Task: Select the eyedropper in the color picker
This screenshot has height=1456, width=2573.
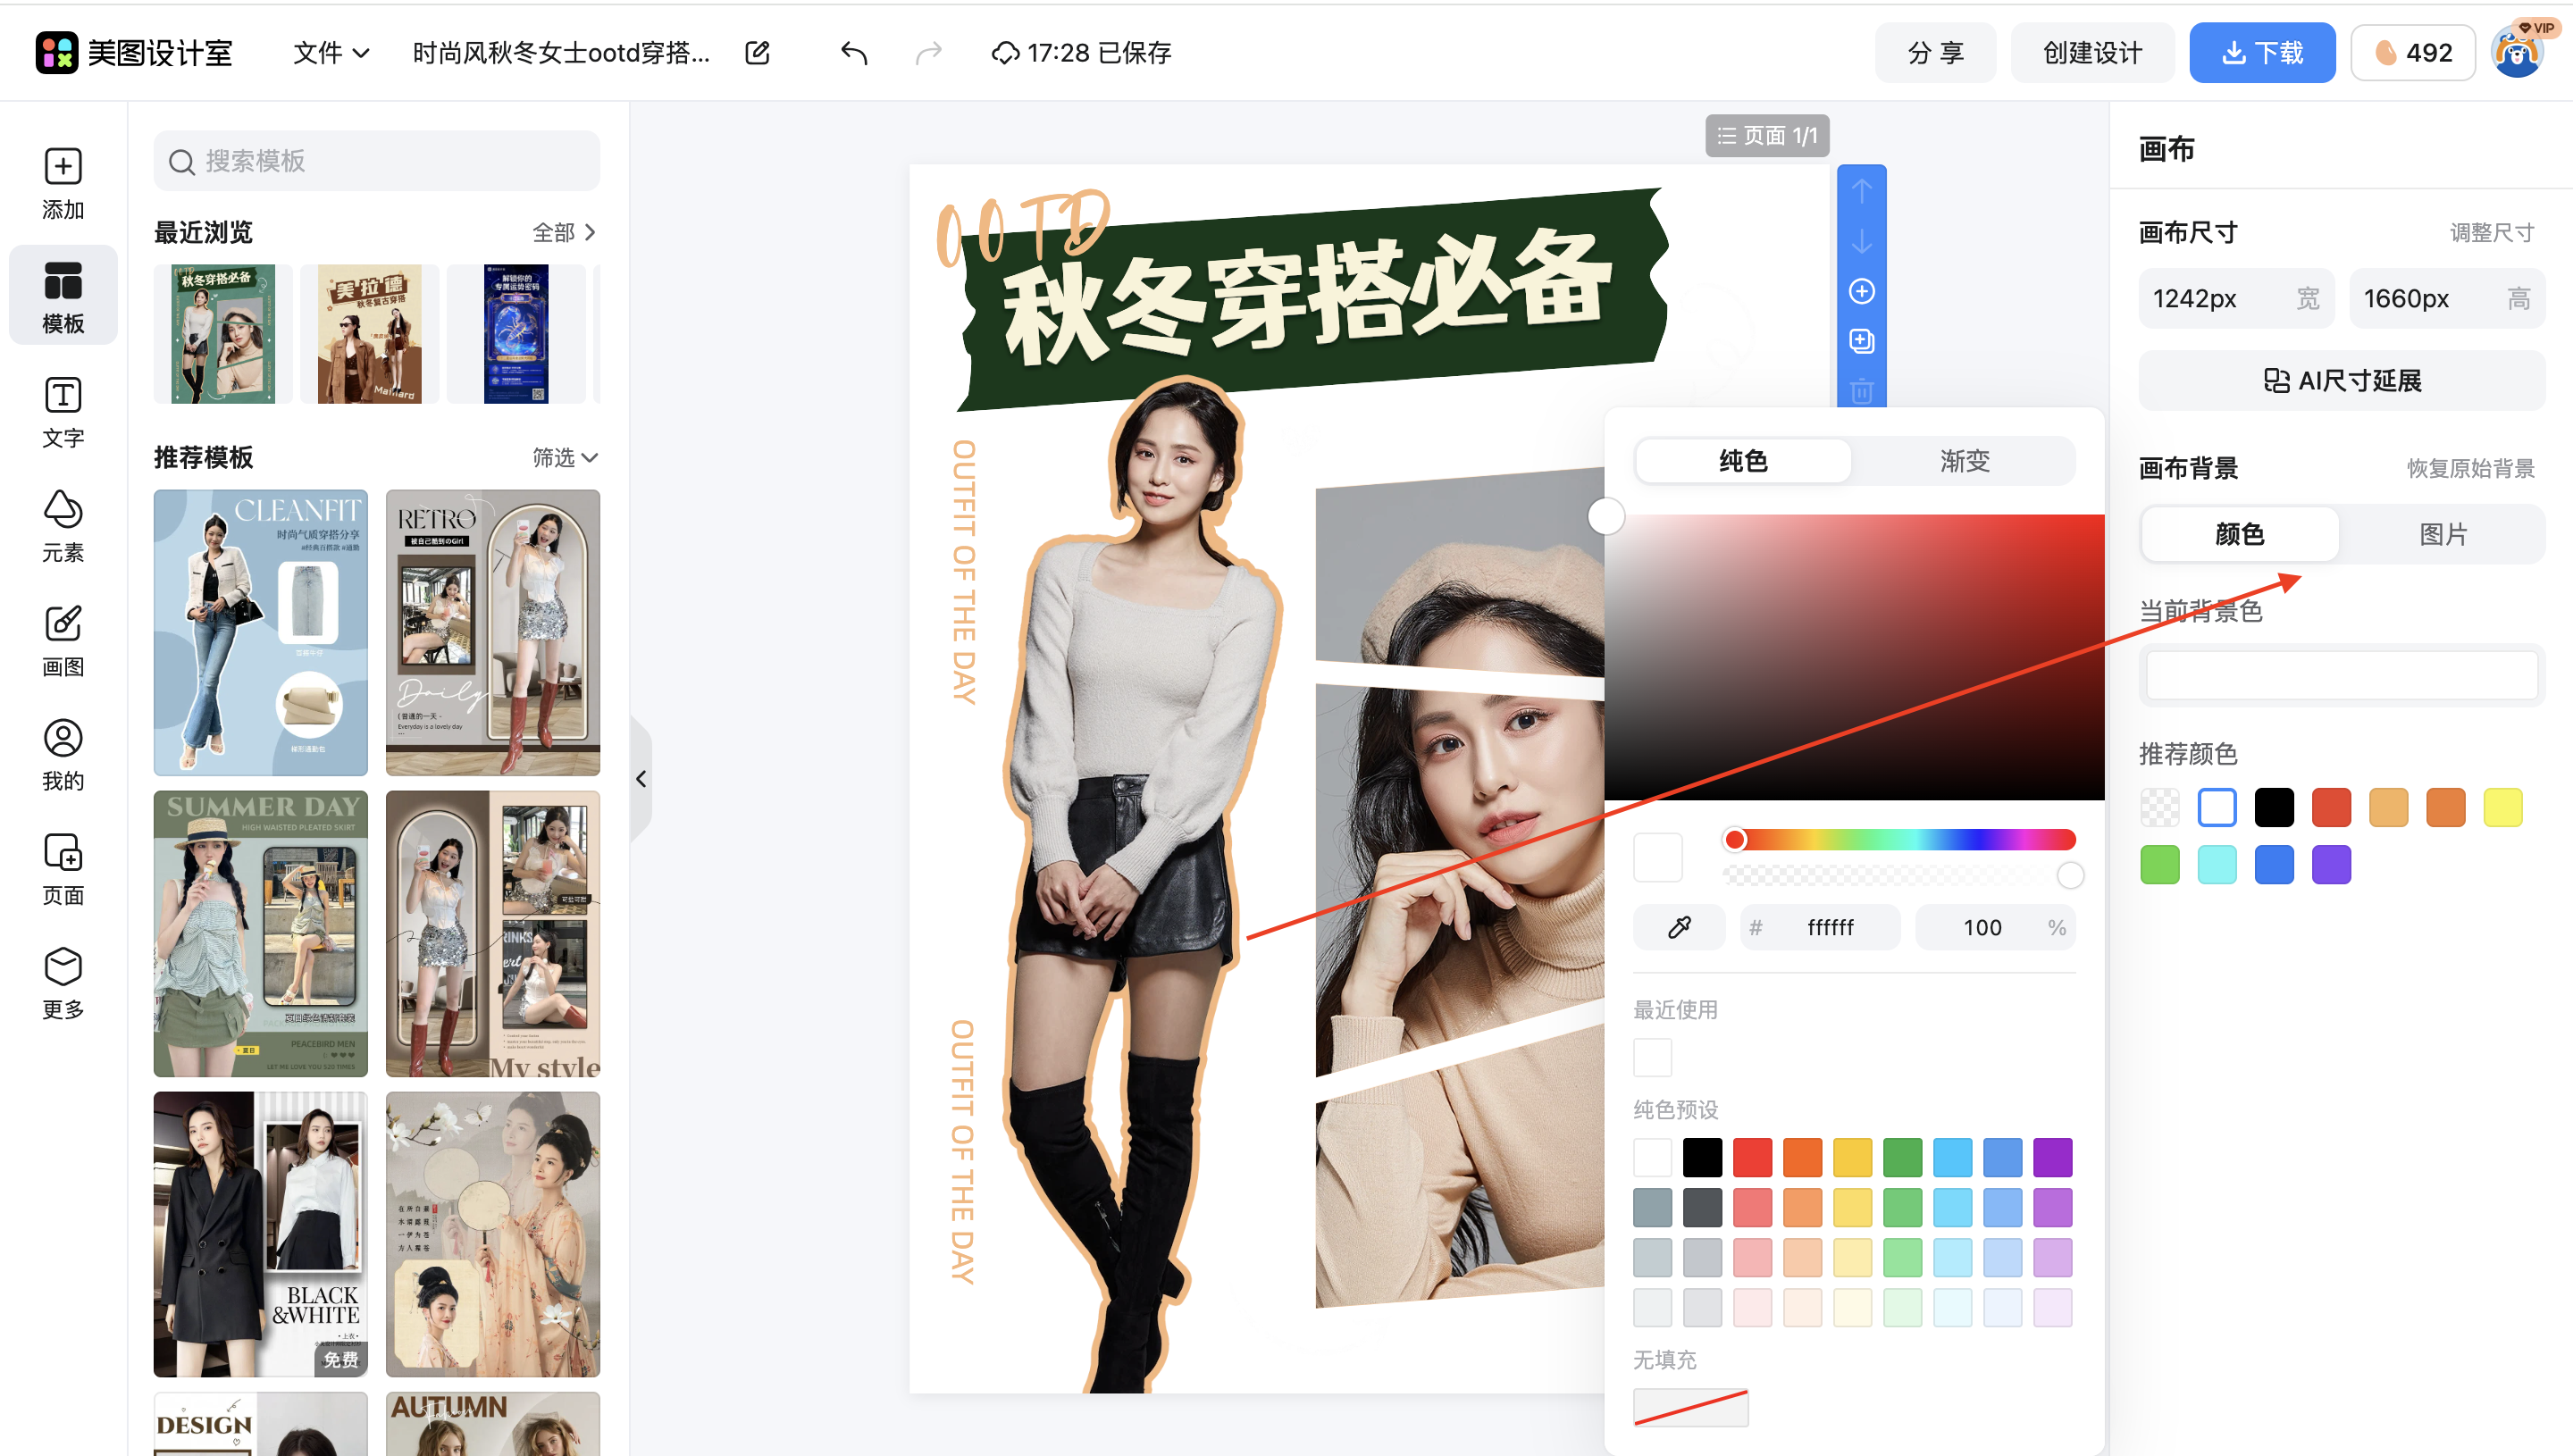Action: (1678, 926)
